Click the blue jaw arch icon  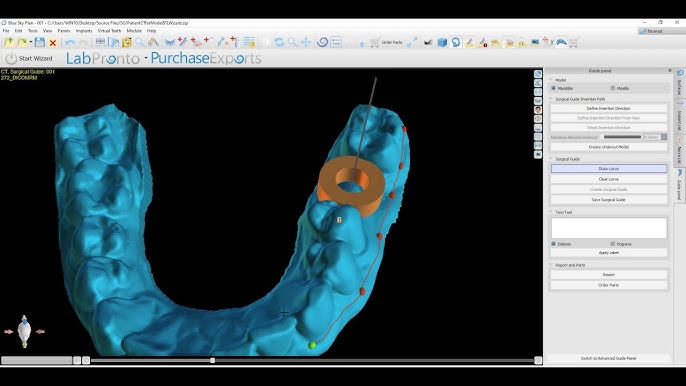pyautogui.click(x=169, y=42)
